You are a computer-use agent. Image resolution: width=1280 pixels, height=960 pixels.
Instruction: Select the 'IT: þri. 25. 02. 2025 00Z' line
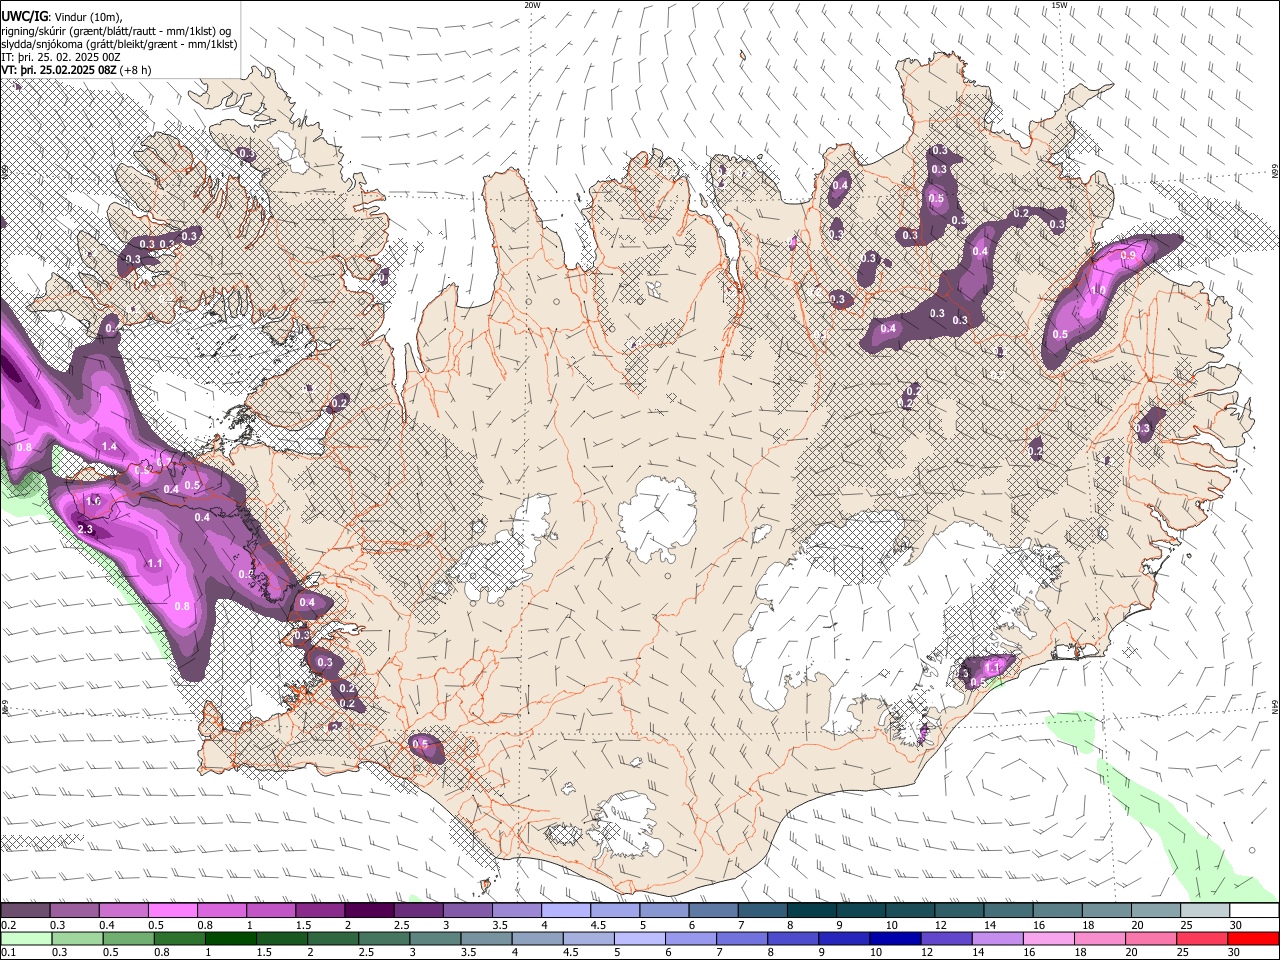[x=62, y=58]
